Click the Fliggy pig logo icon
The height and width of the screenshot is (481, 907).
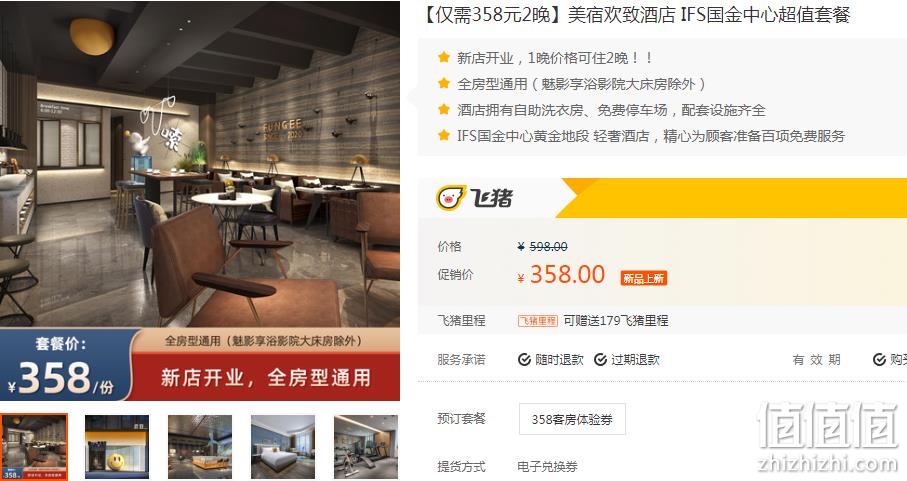451,198
